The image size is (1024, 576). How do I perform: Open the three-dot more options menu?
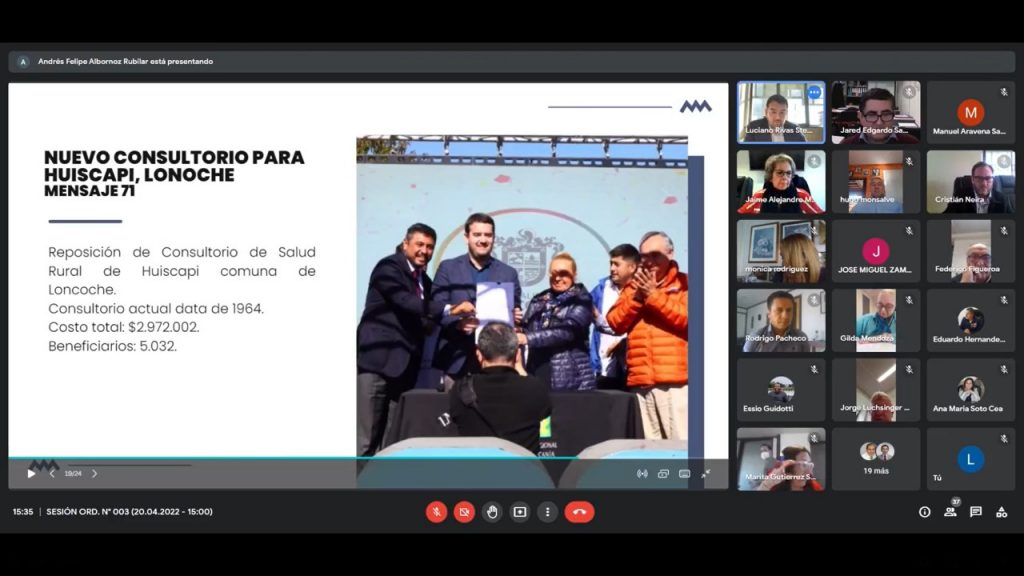tap(547, 512)
